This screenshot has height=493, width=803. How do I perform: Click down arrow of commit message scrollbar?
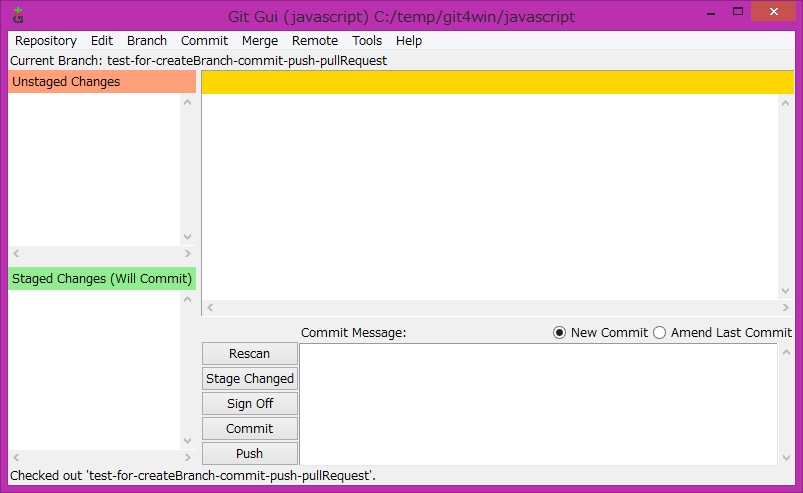click(x=787, y=458)
